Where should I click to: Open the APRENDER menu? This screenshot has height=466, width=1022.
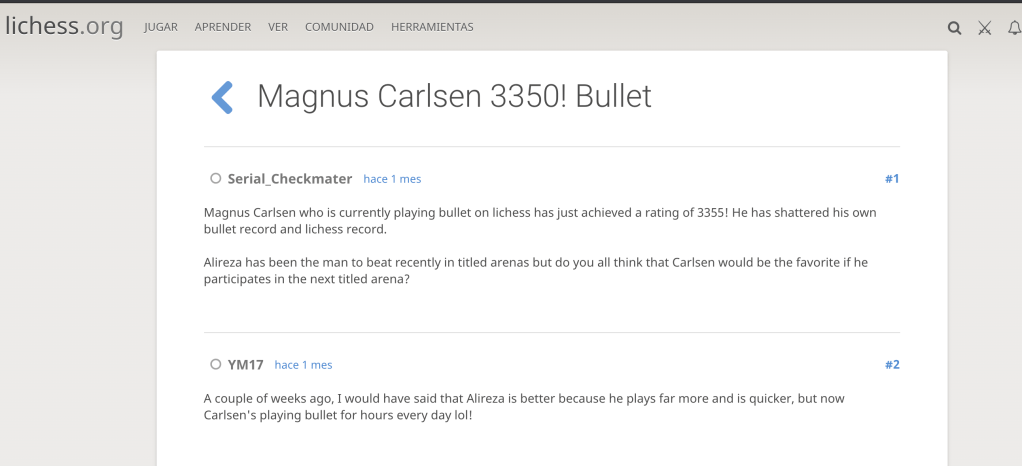coord(223,27)
